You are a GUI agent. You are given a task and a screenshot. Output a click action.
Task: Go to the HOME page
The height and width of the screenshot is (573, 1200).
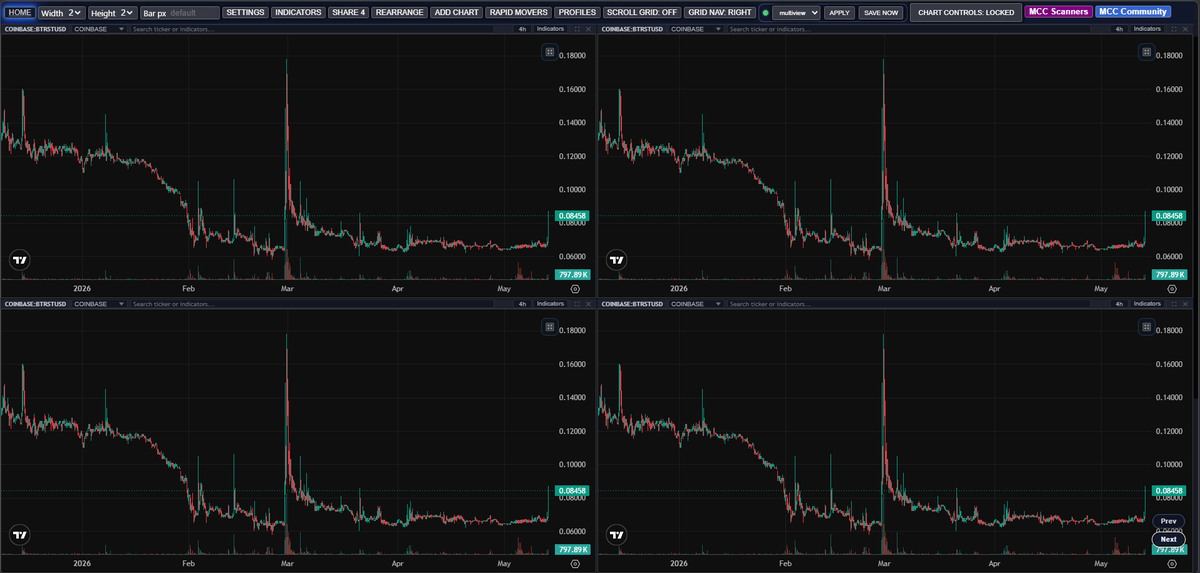point(20,13)
